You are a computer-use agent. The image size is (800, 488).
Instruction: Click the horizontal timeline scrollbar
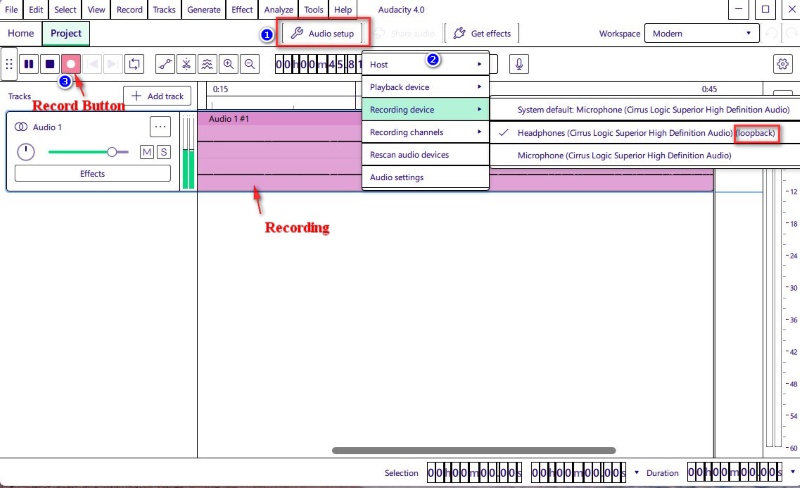pyautogui.click(x=473, y=450)
